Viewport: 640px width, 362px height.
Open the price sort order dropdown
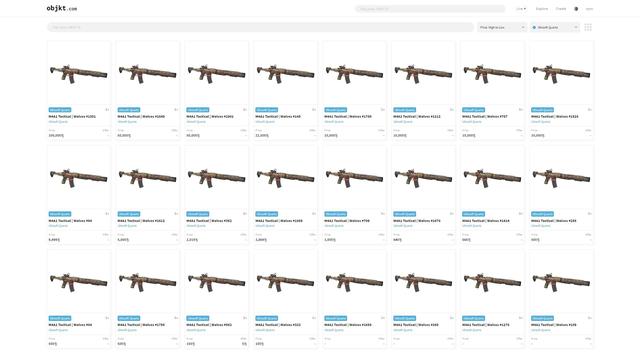pos(502,27)
